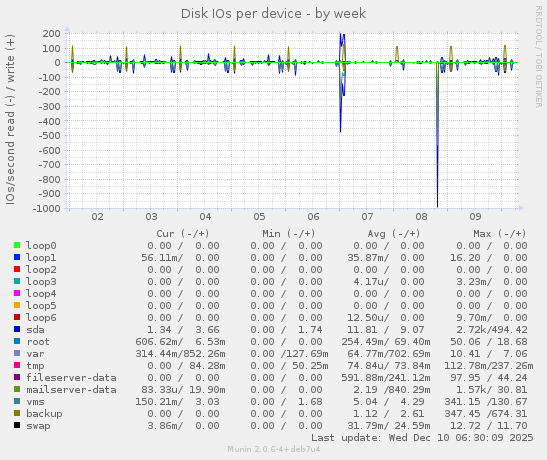Viewport: 547px width, 460px height.
Task: Click the dark red loop6 swatch
Action: pyautogui.click(x=17, y=317)
